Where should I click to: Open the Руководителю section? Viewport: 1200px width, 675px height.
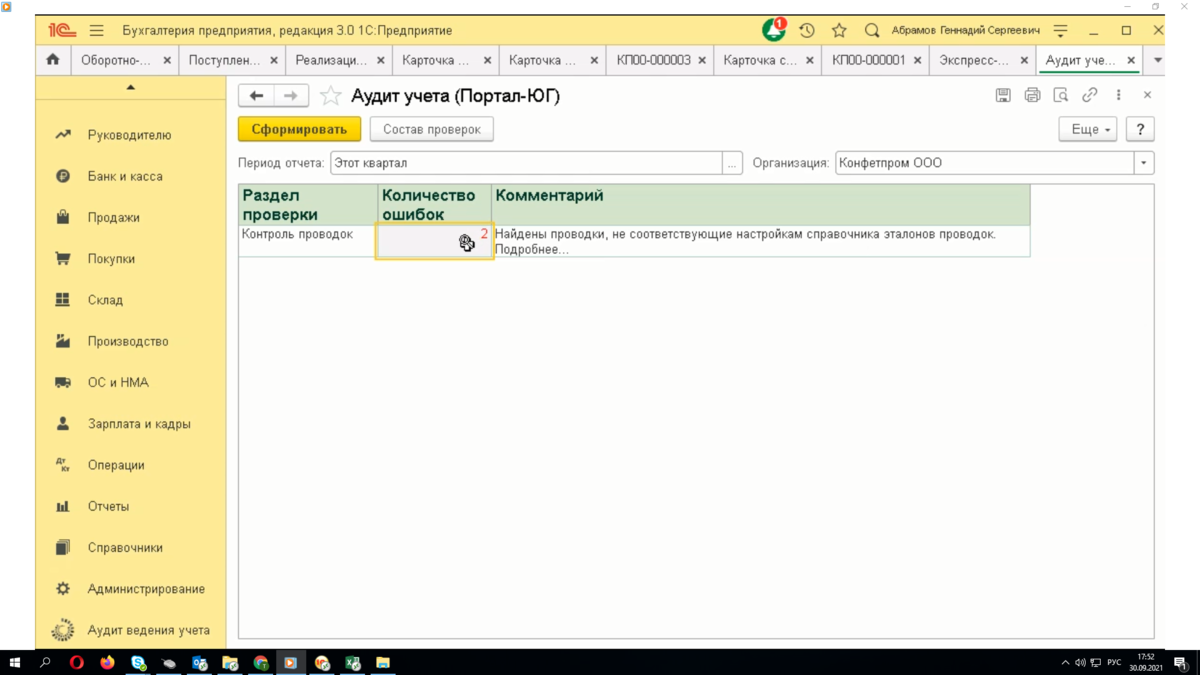coord(129,135)
